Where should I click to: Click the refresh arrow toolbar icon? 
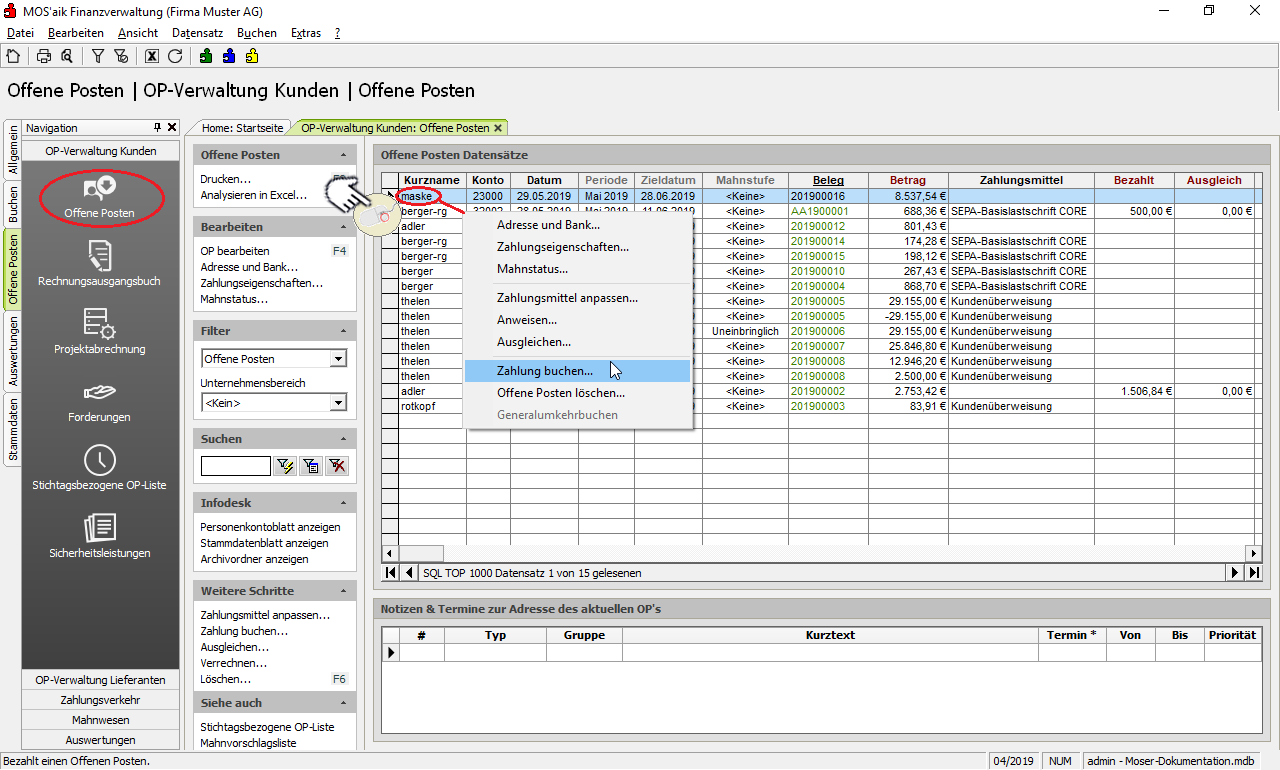175,56
